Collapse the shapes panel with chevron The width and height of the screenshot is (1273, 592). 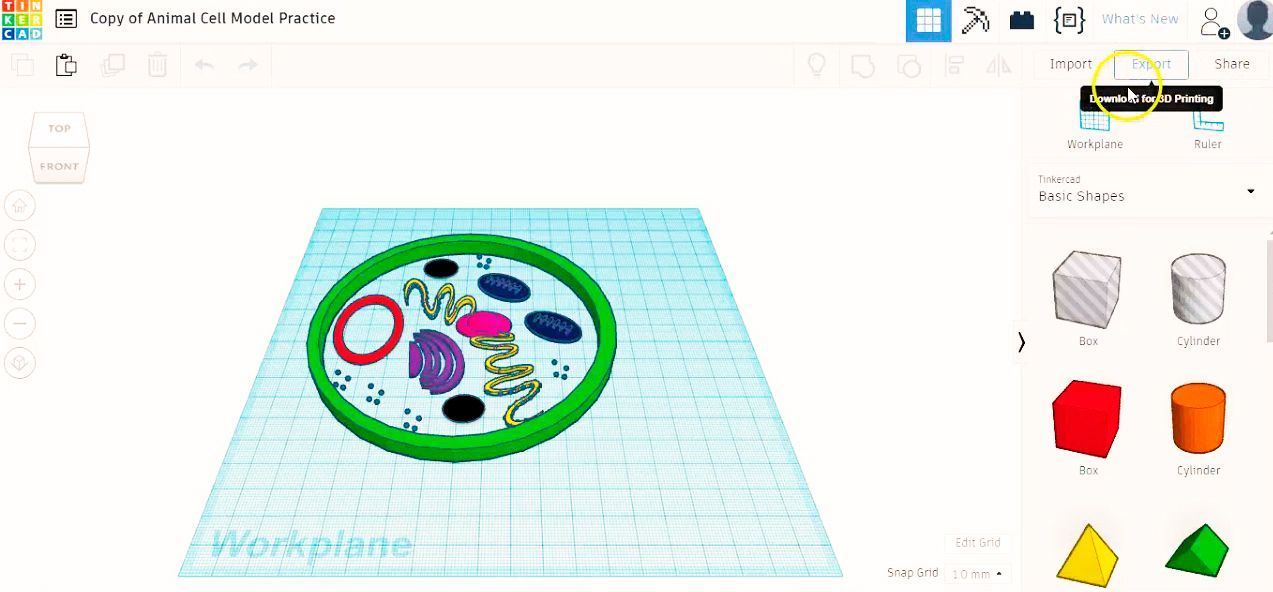click(x=1021, y=342)
